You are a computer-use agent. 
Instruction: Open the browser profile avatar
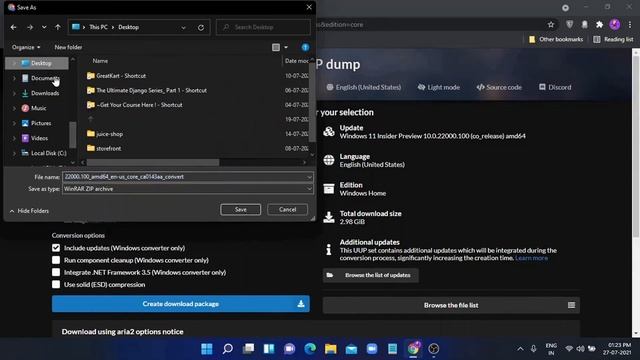coord(615,24)
